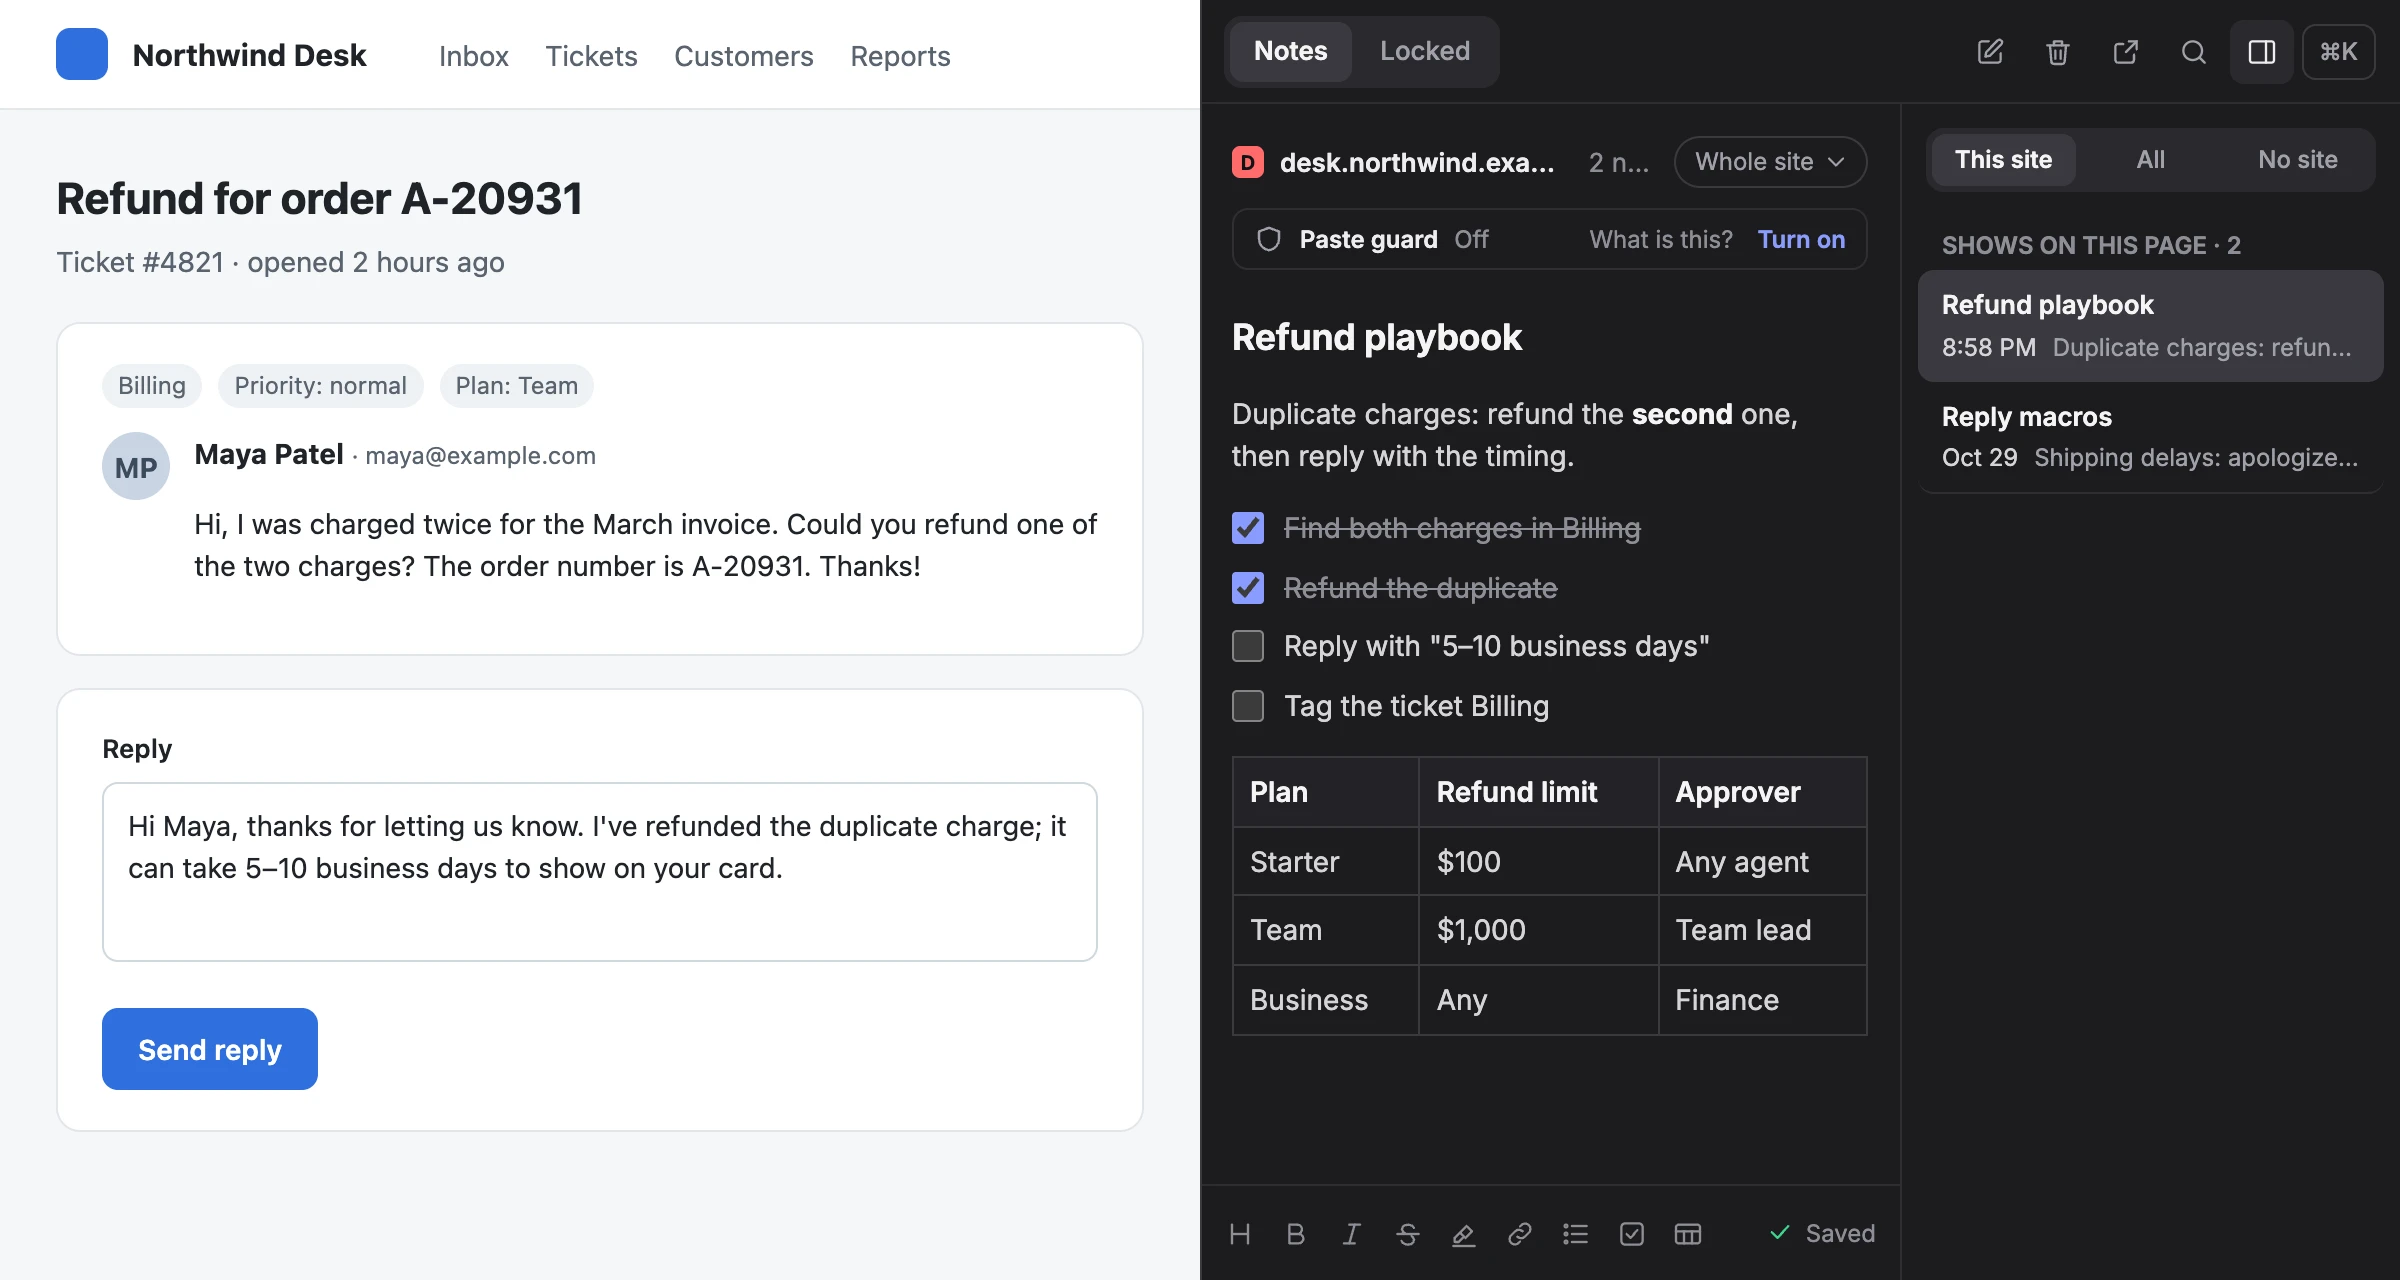The height and width of the screenshot is (1280, 2400).
Task: Open Inbox in Northwind Desk nav
Action: 474,56
